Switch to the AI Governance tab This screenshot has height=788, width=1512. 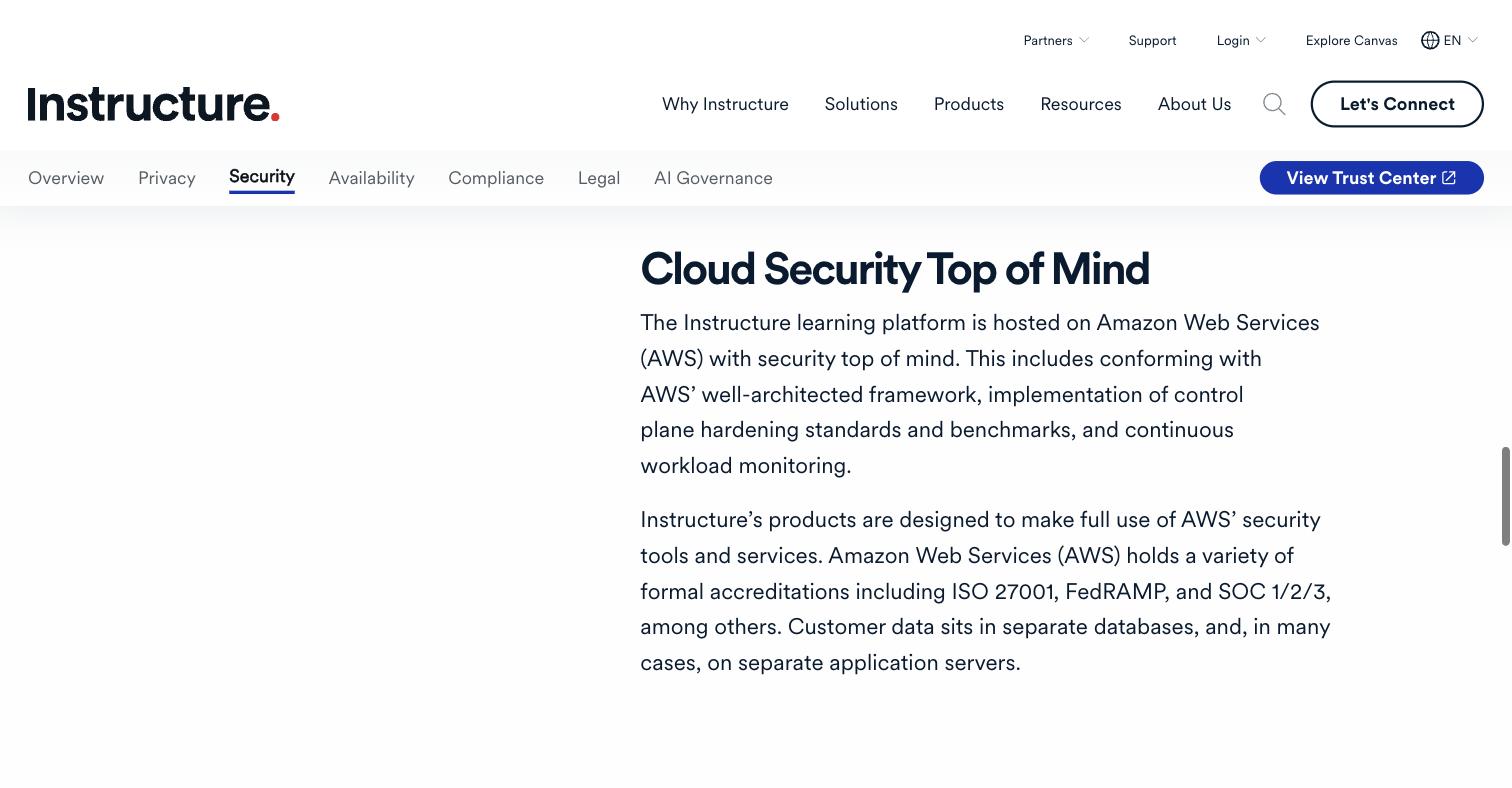click(713, 178)
